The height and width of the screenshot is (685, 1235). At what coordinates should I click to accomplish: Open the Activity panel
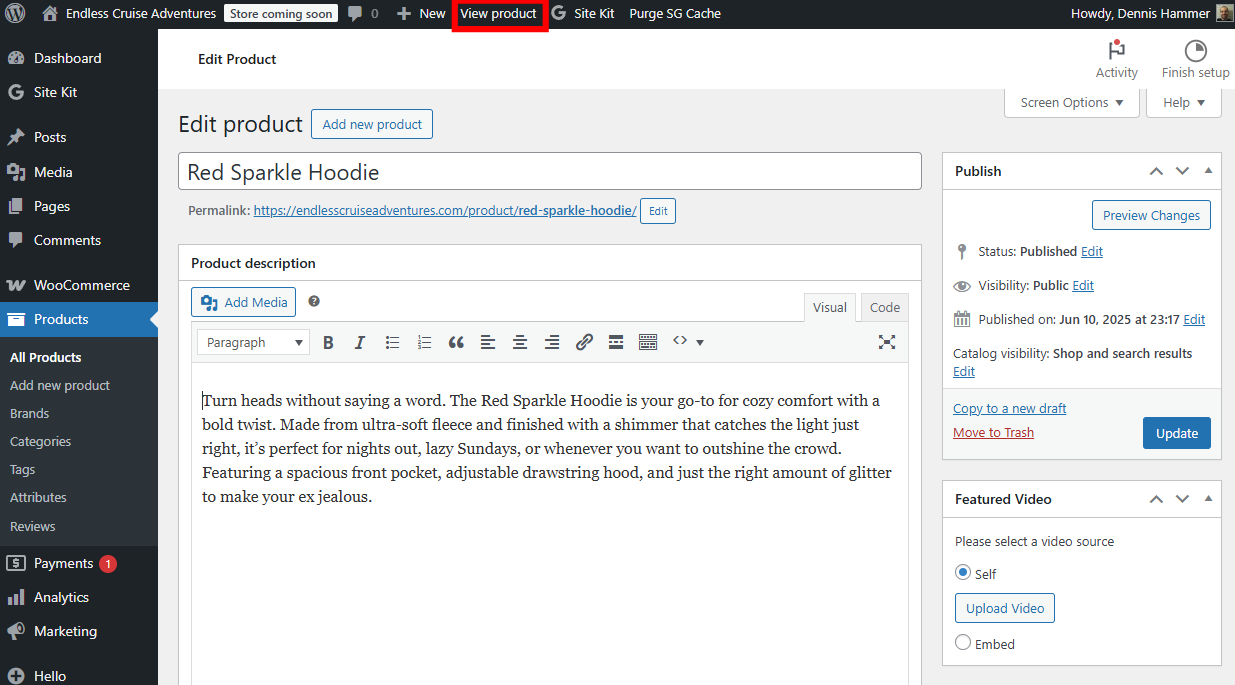[1116, 58]
